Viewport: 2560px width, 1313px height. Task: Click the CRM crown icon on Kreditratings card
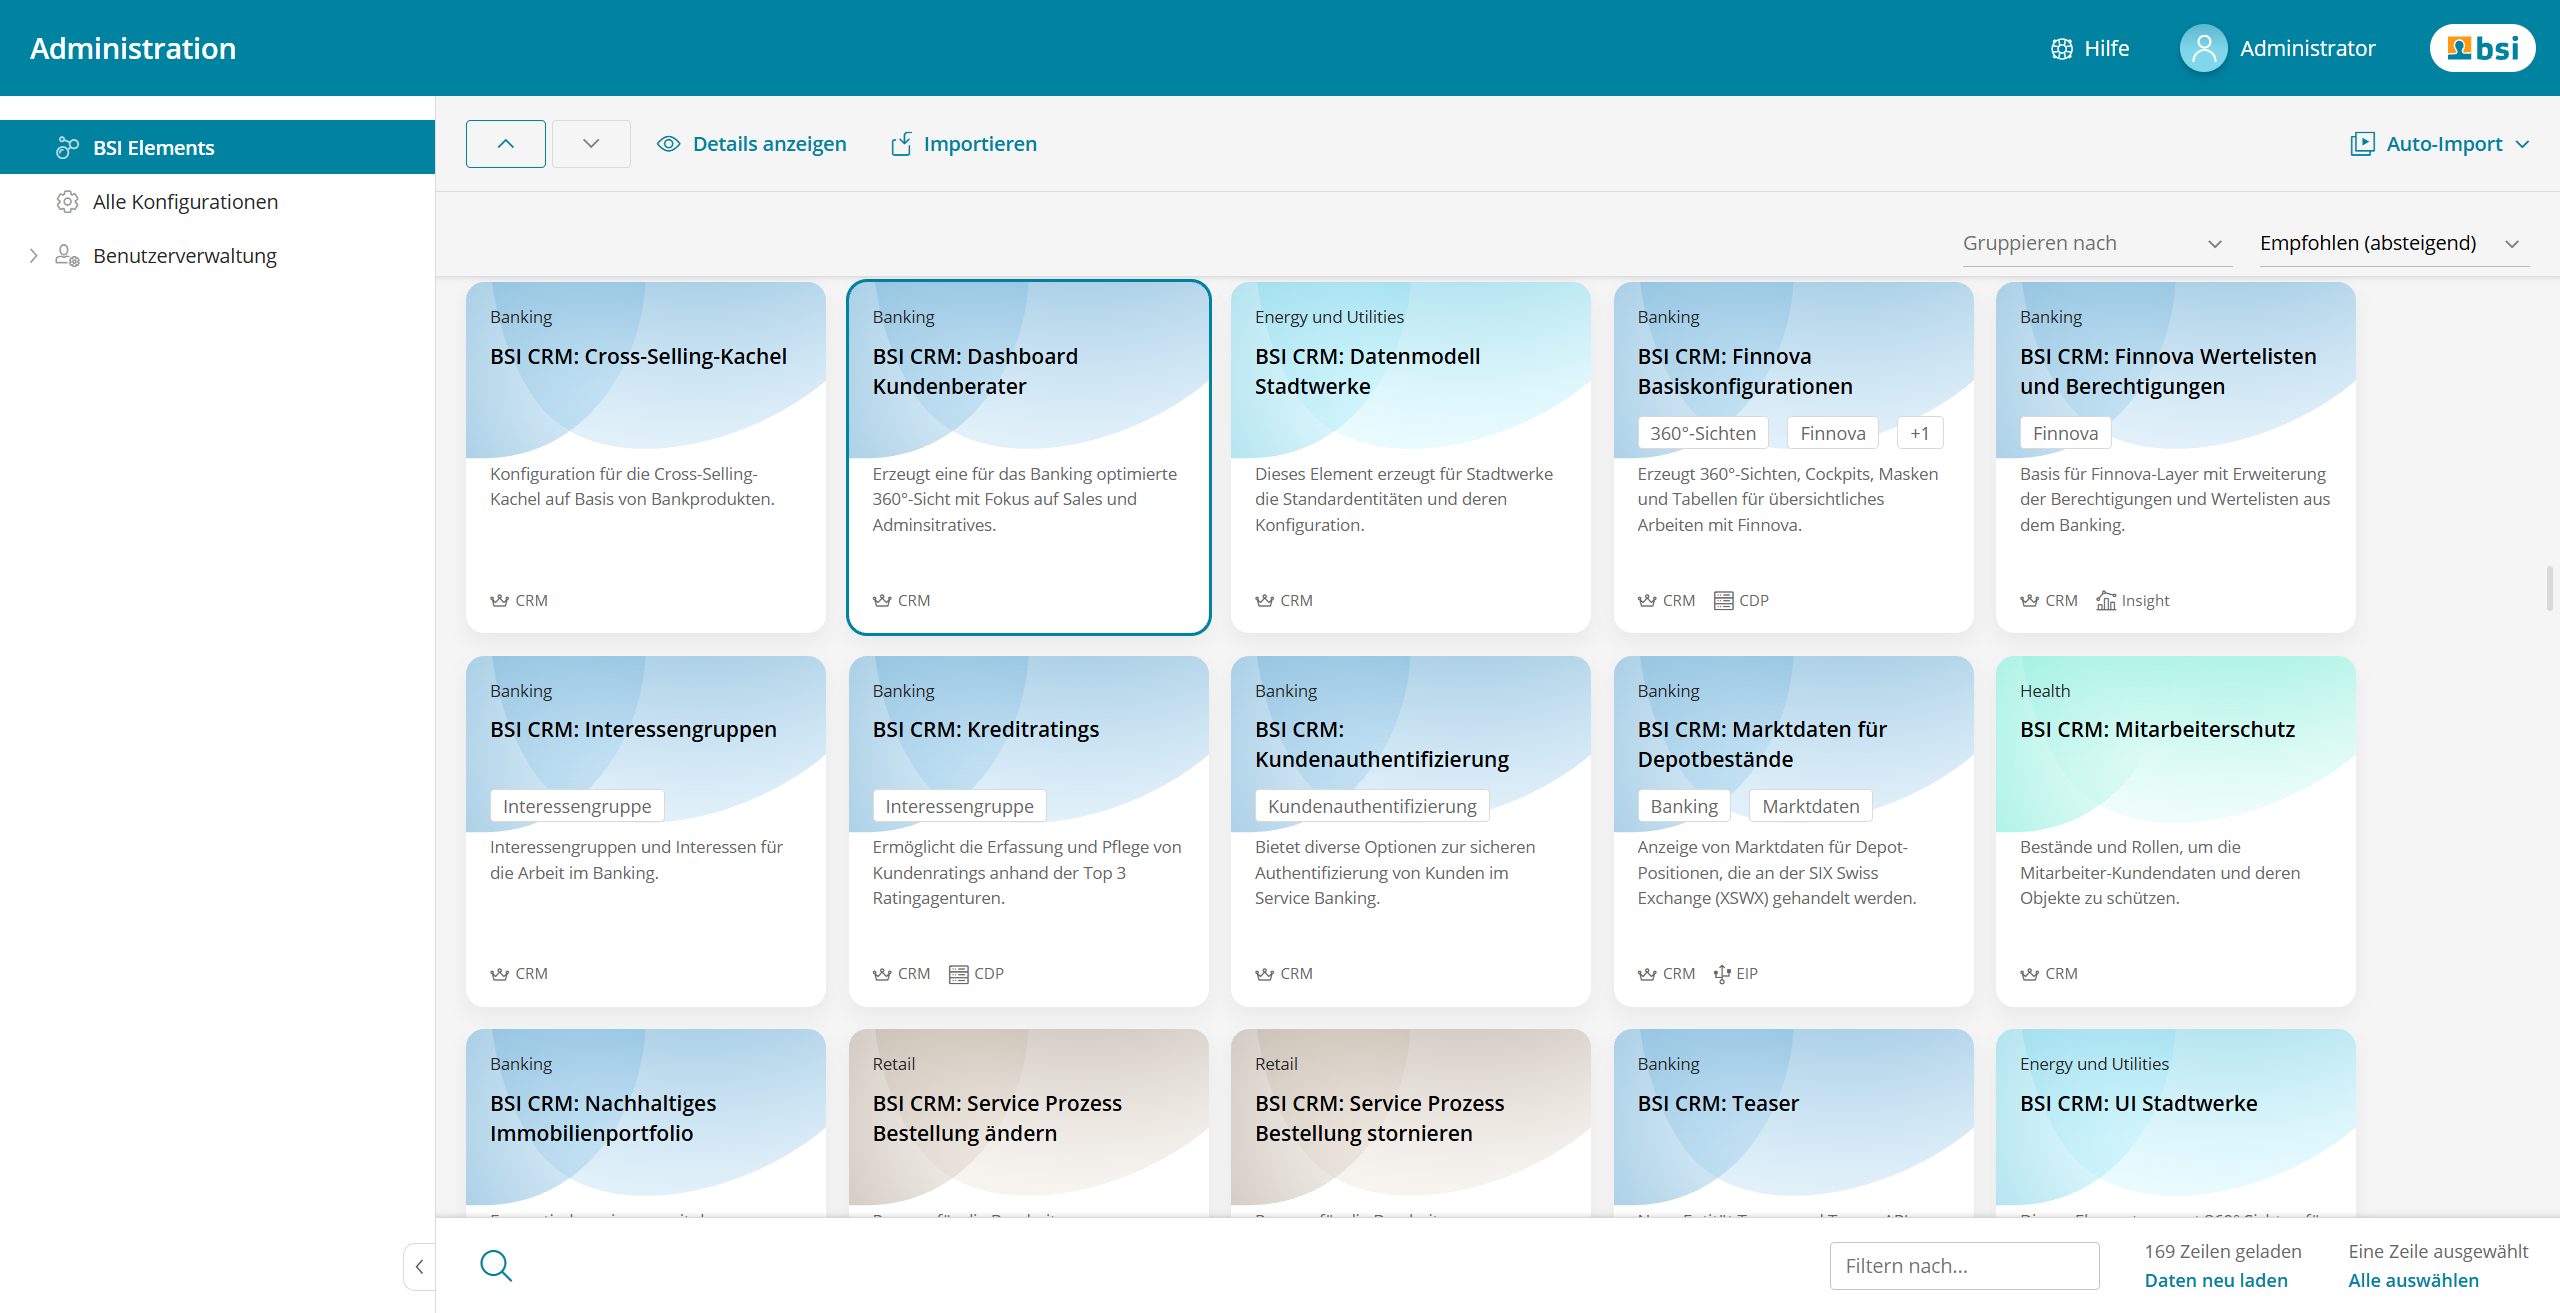tap(882, 972)
